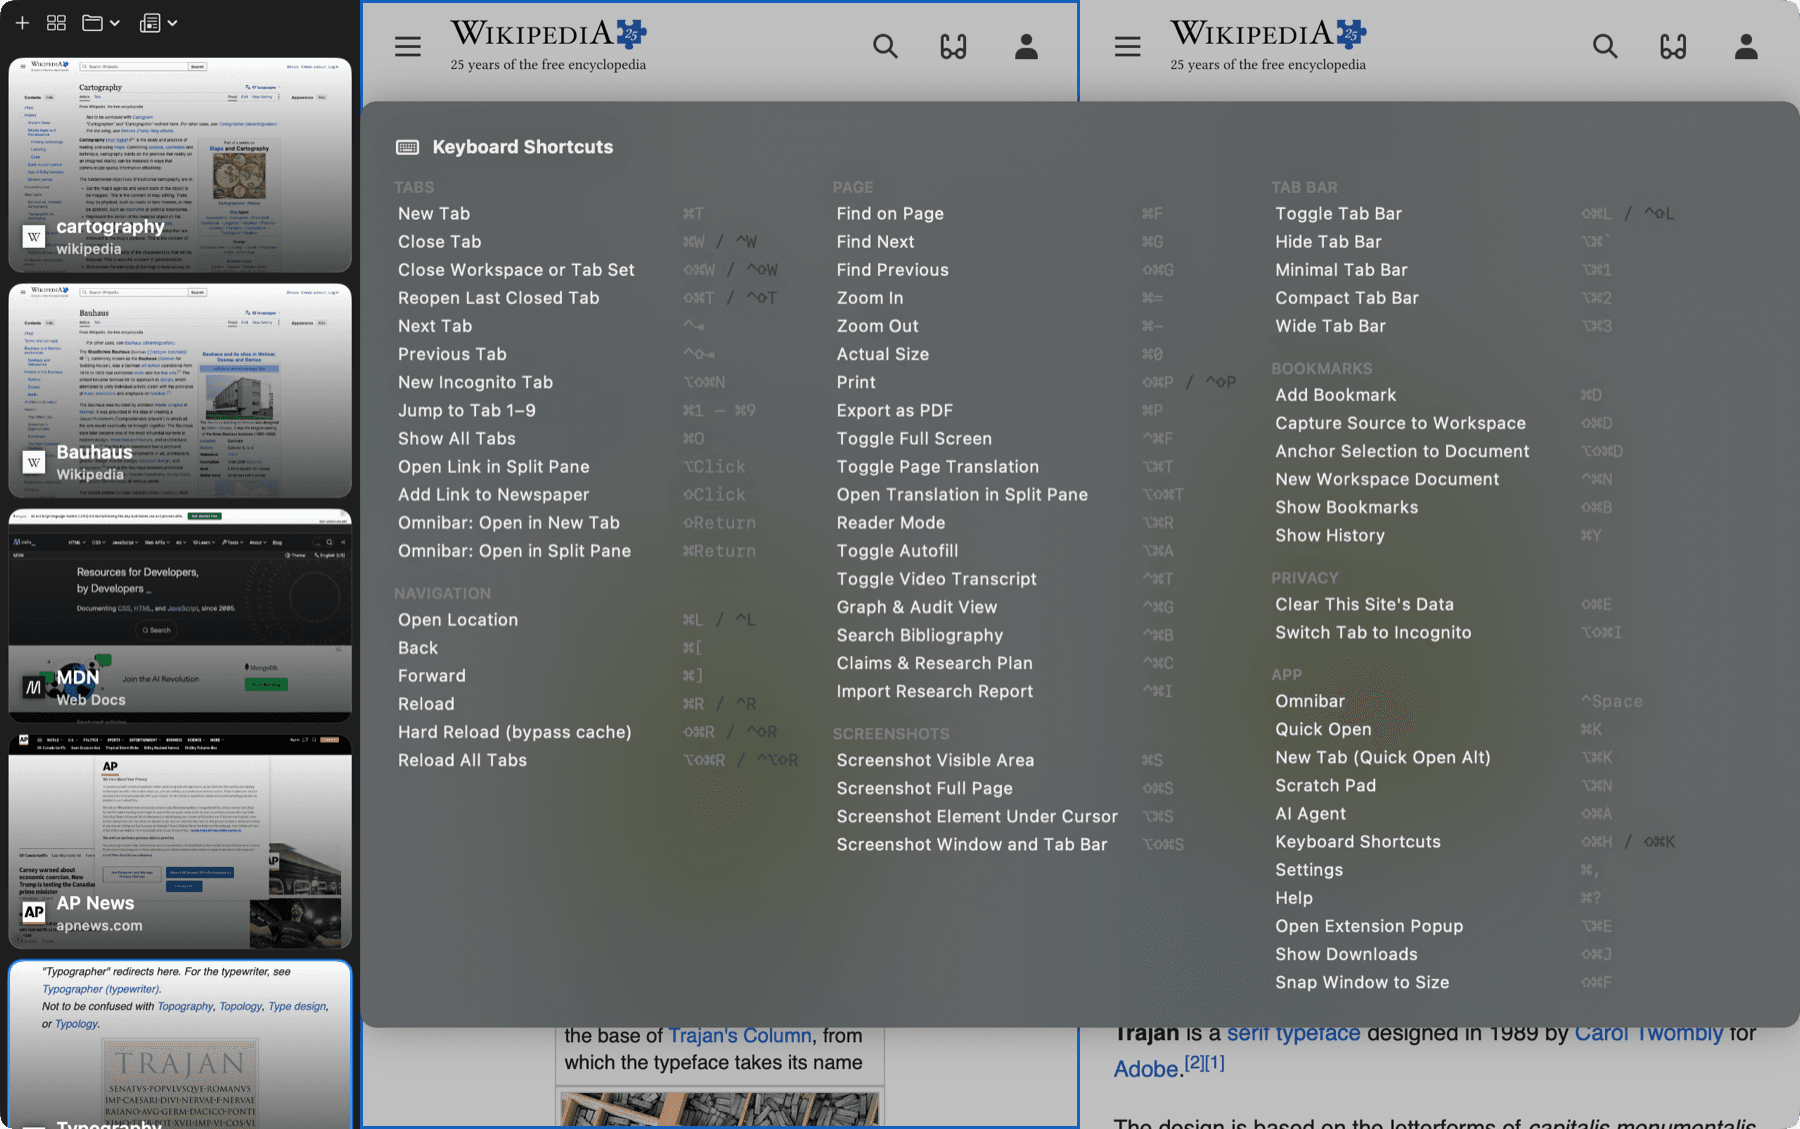1800x1129 pixels.
Task: Select Minimal Tab Bar entry
Action: pyautogui.click(x=1475, y=269)
